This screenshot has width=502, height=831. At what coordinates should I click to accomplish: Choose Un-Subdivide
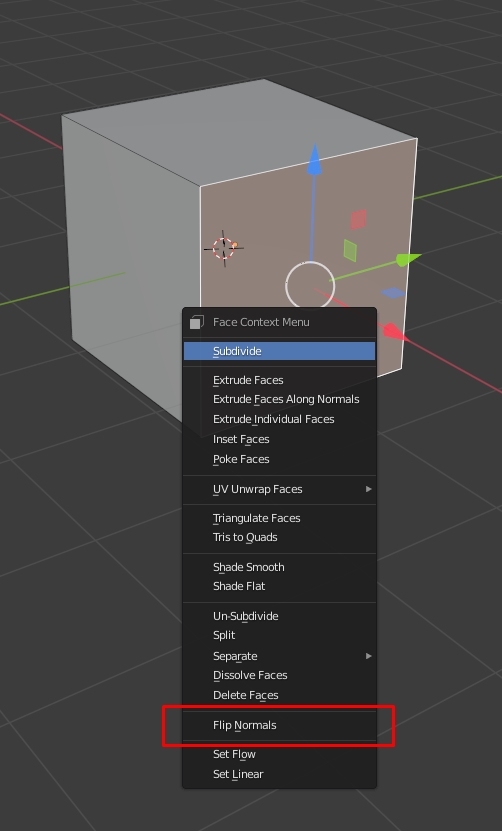[279, 616]
